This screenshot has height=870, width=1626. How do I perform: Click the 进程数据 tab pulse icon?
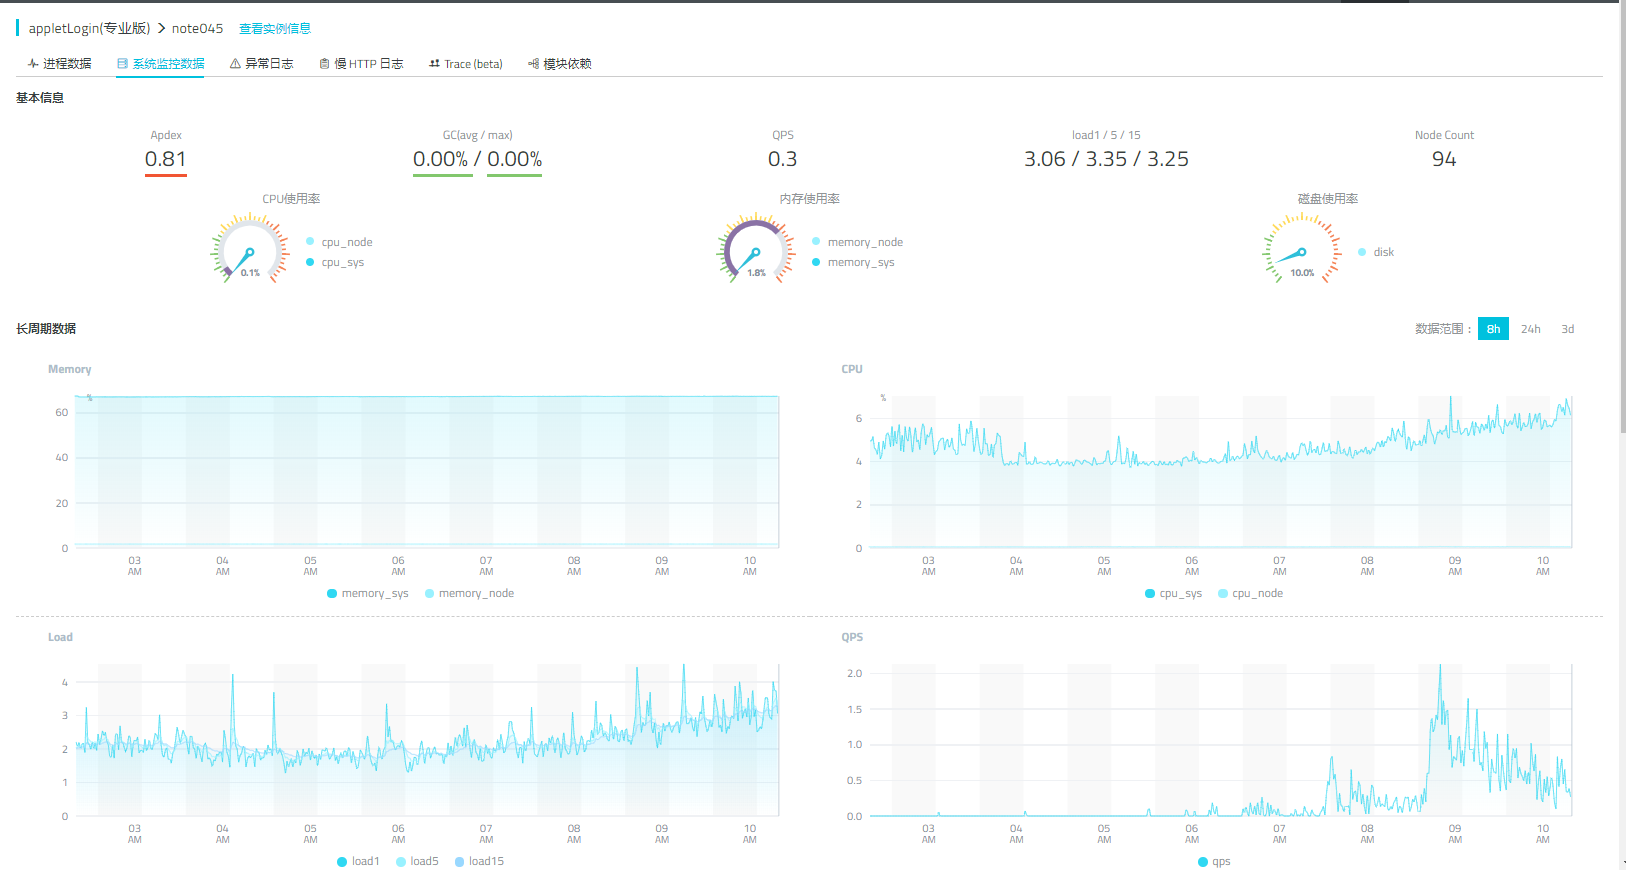pos(33,64)
